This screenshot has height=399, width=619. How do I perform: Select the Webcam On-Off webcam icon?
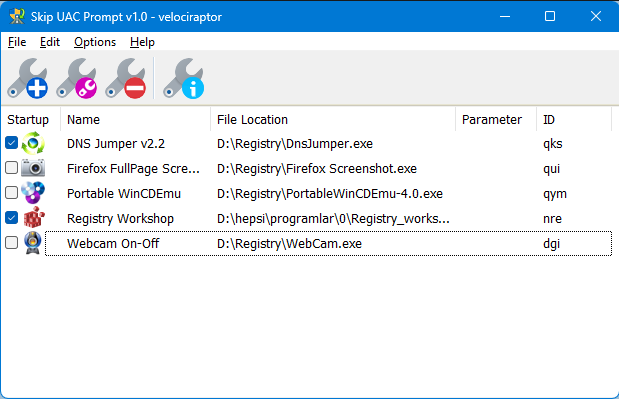pos(33,243)
